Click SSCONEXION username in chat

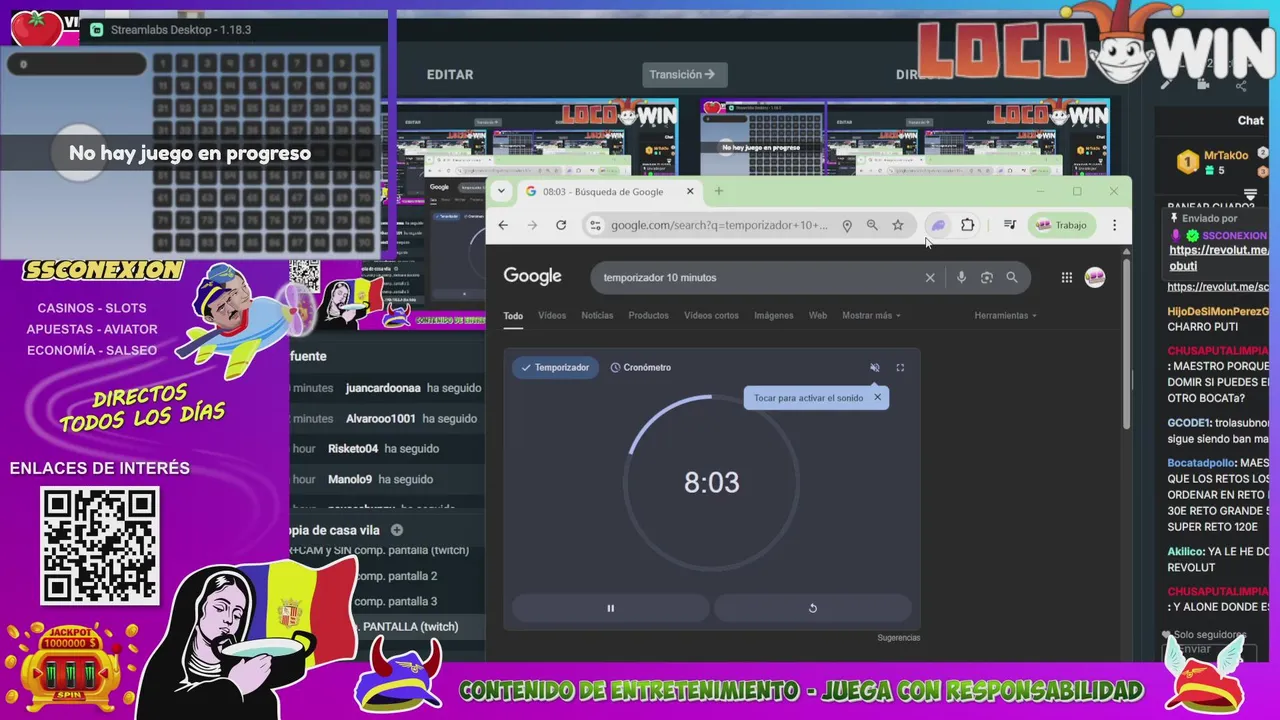[x=1234, y=236]
